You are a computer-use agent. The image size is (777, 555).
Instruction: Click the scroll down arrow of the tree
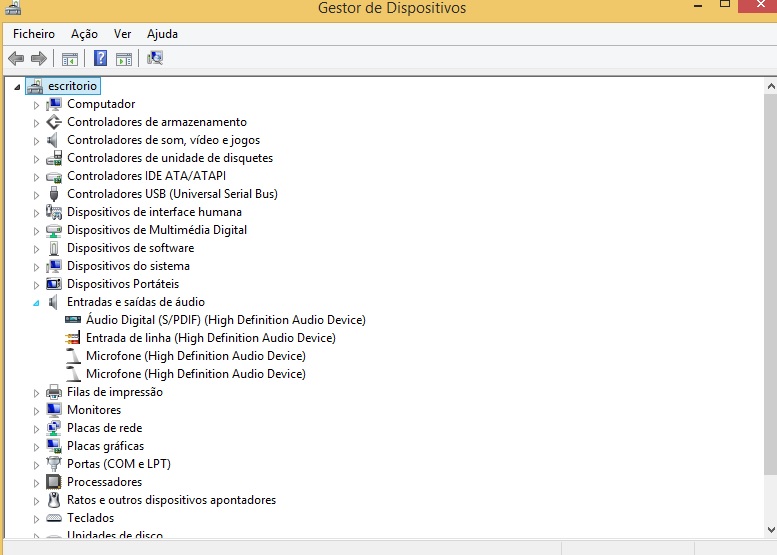coord(771,530)
